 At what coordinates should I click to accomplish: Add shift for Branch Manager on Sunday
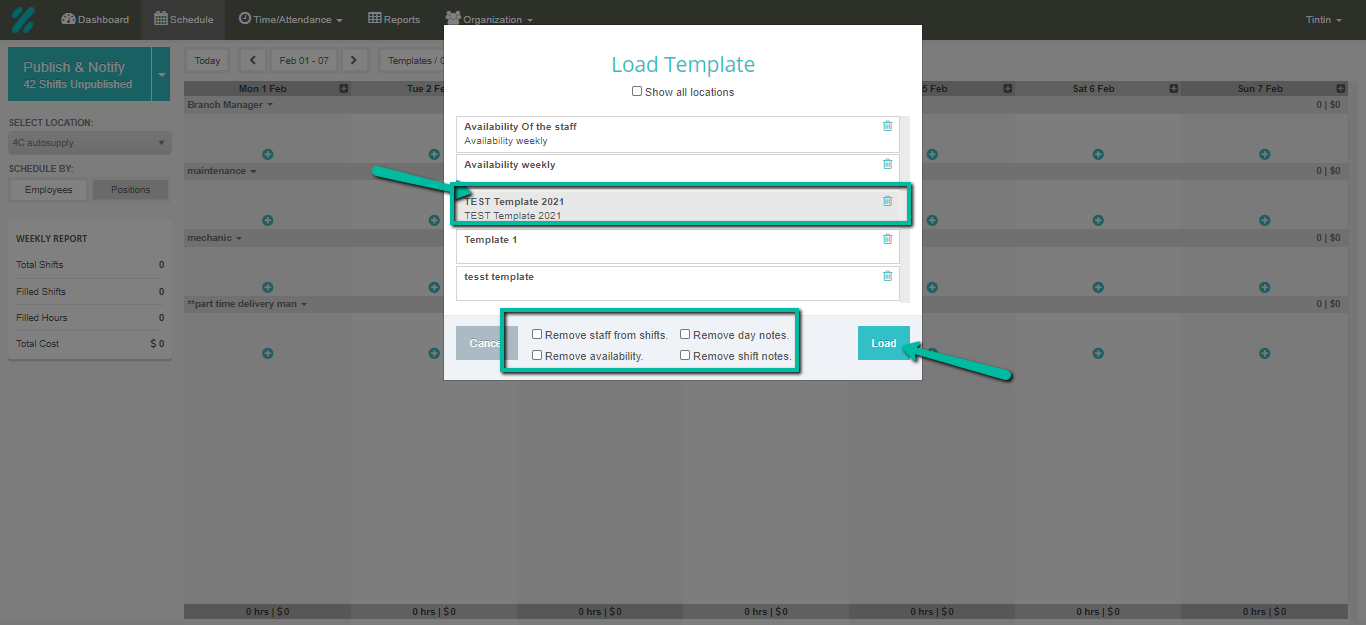click(x=1264, y=154)
